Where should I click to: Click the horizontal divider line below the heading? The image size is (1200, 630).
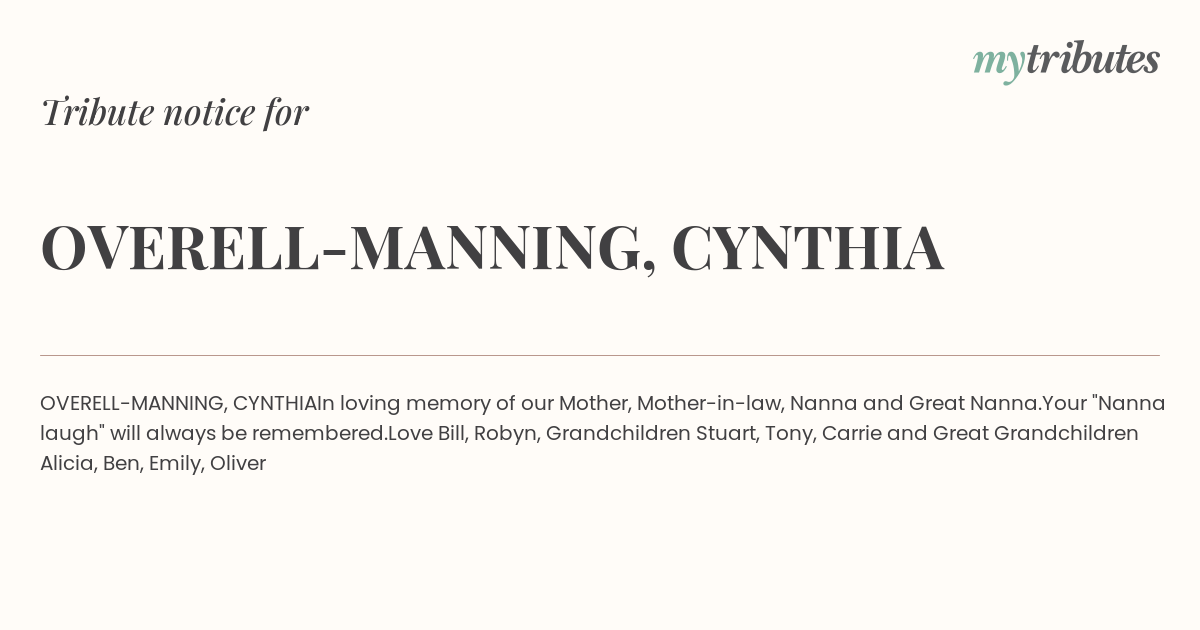click(x=600, y=355)
